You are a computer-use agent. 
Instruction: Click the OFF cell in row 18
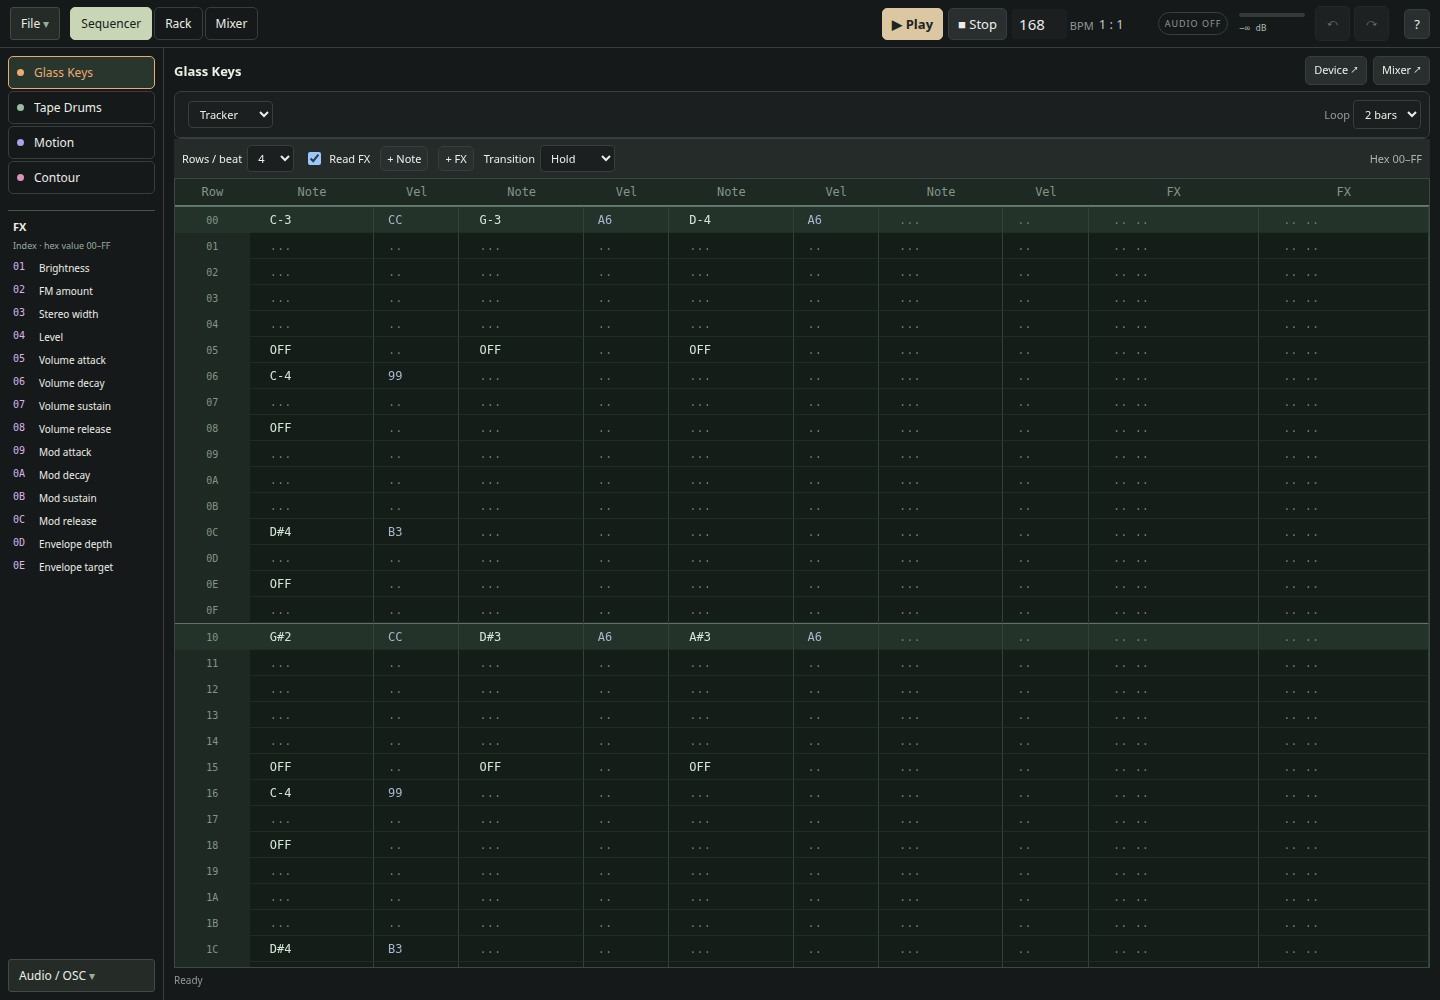point(311,845)
